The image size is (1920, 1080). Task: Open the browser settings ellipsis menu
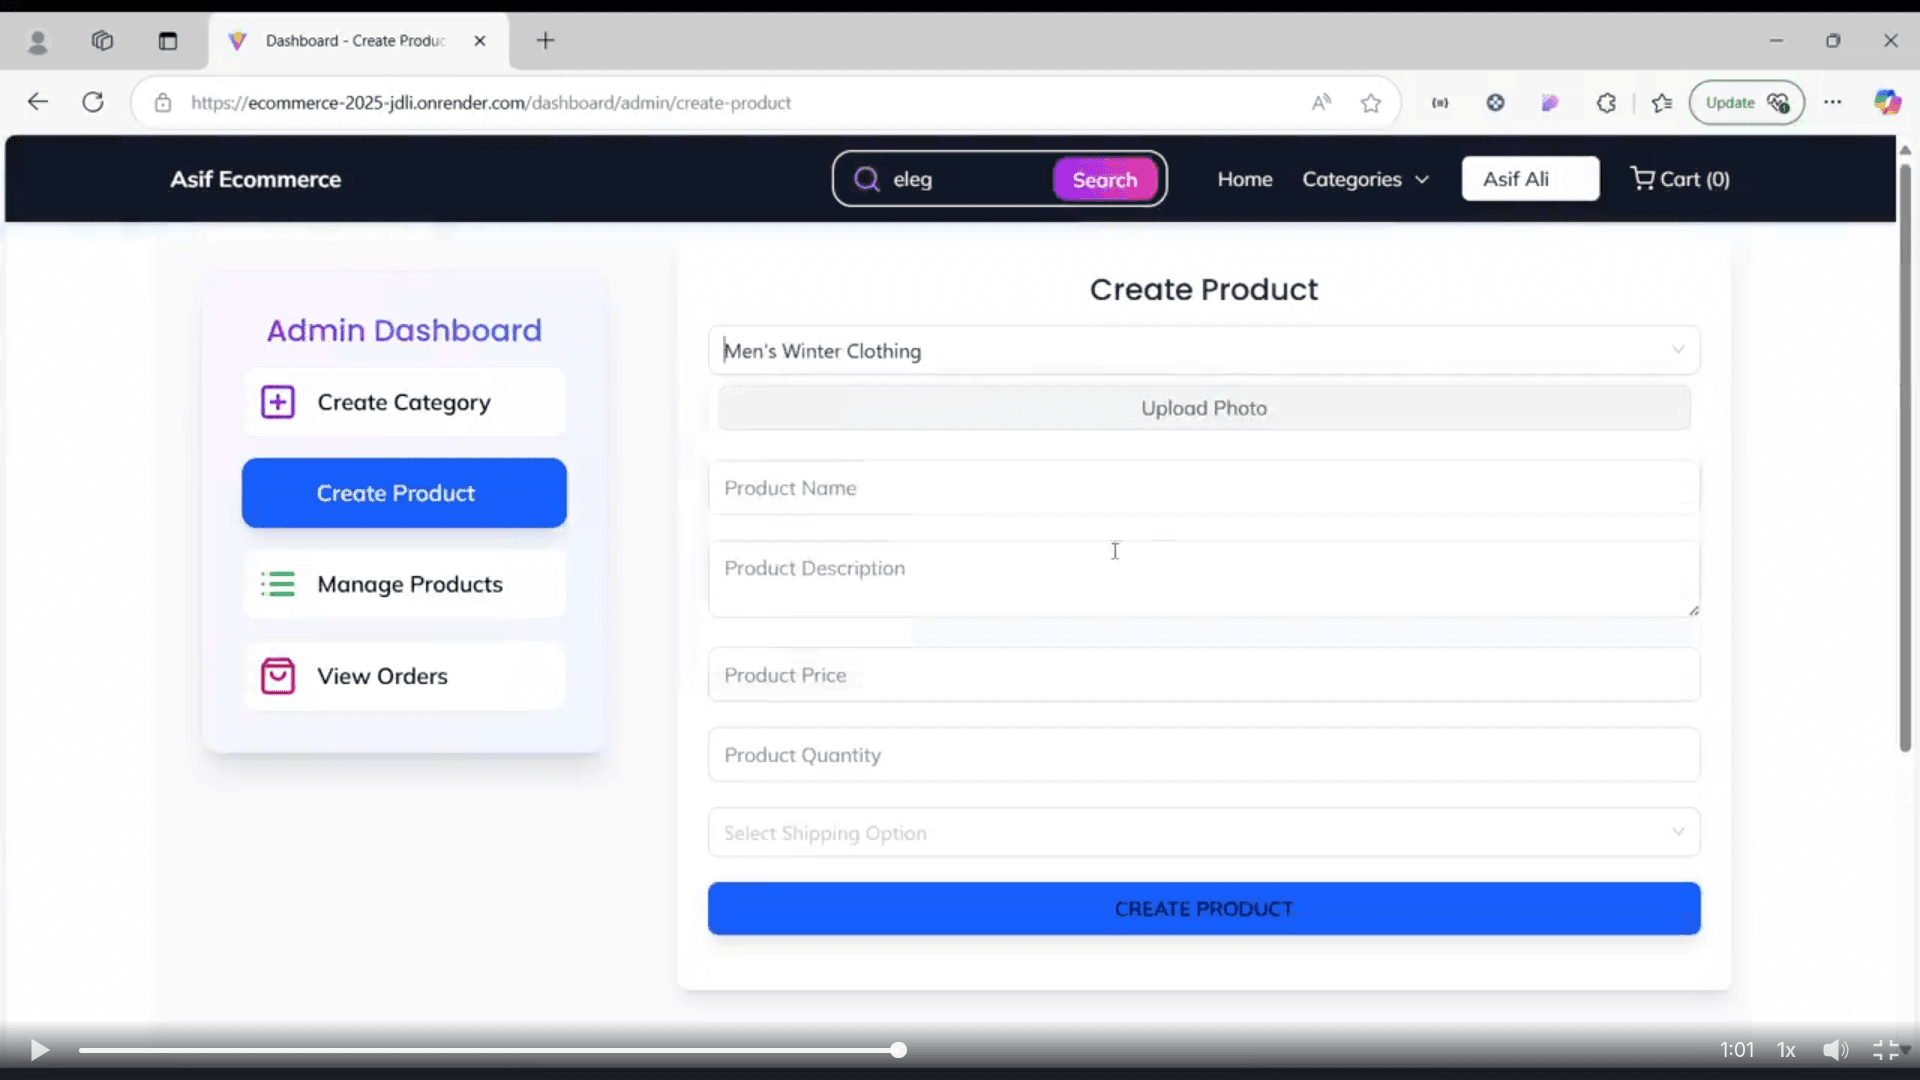point(1832,102)
